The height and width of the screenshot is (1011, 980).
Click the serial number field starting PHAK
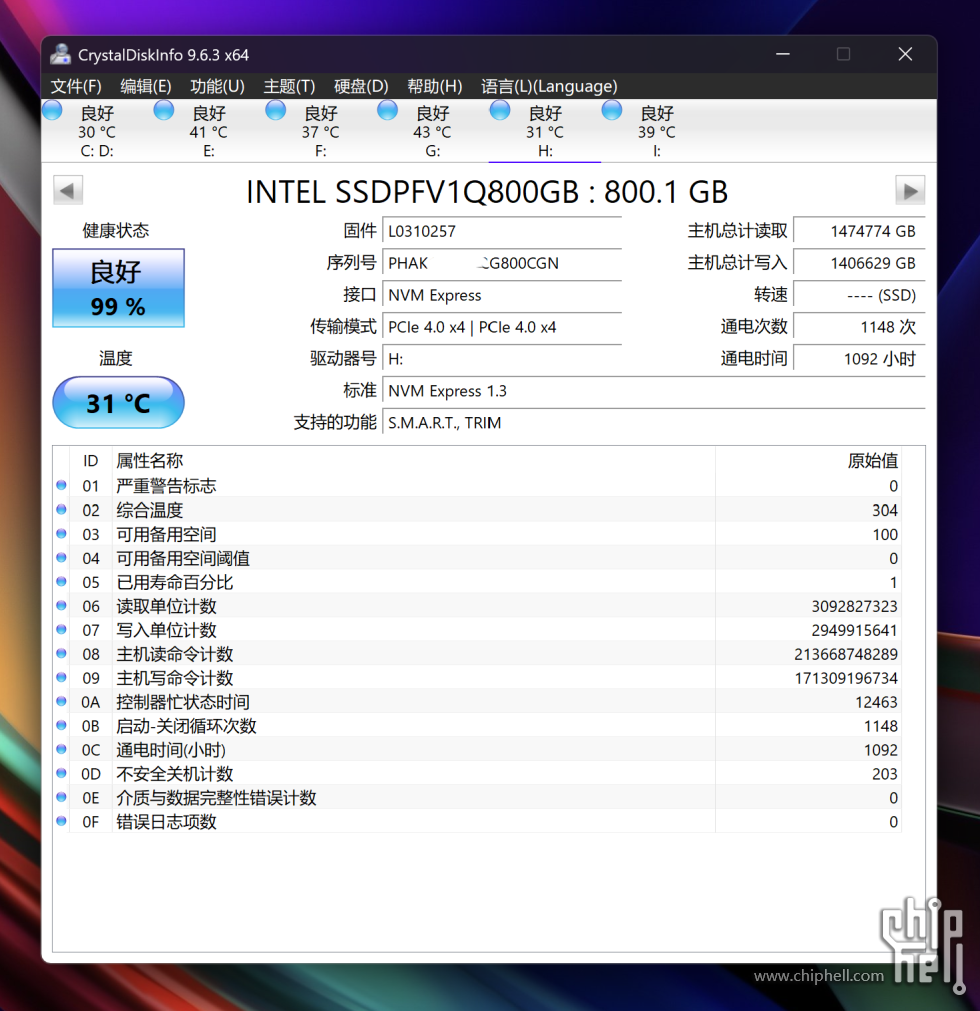pyautogui.click(x=502, y=263)
